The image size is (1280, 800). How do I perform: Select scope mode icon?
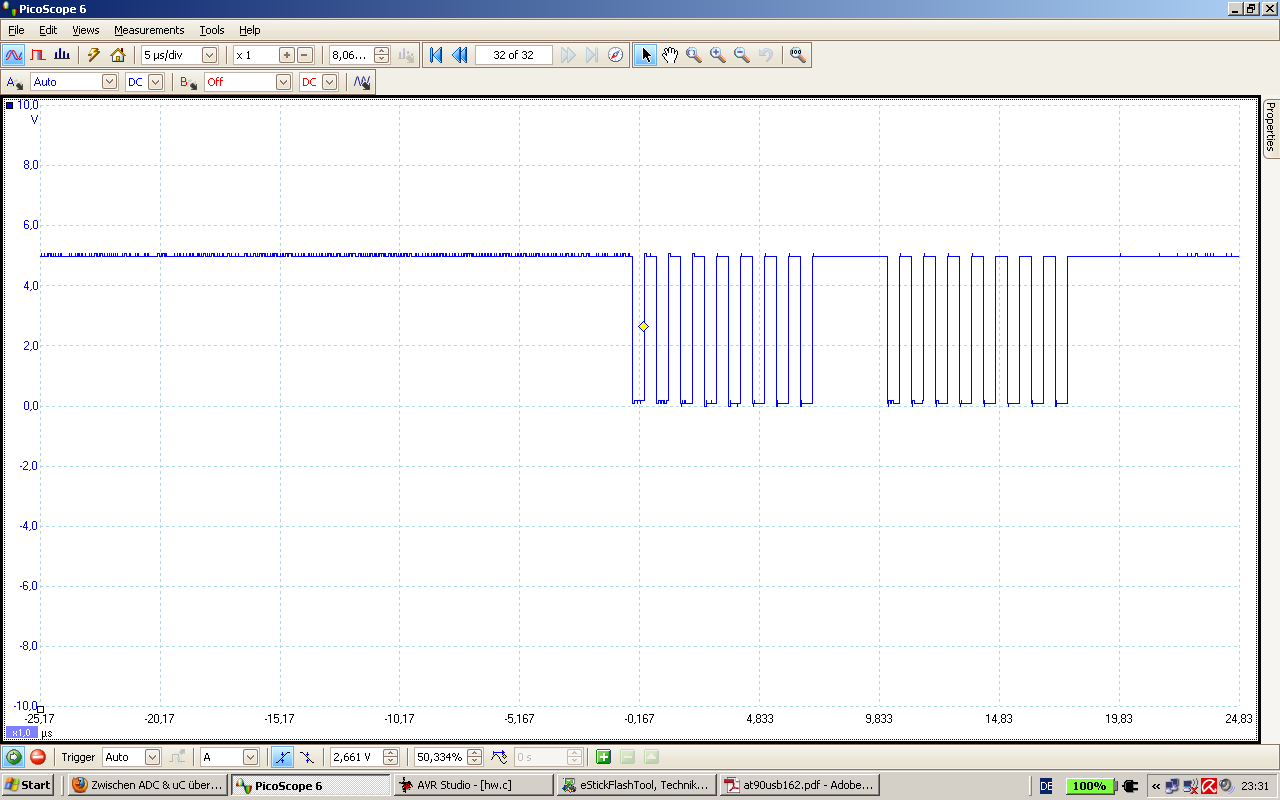(15, 55)
